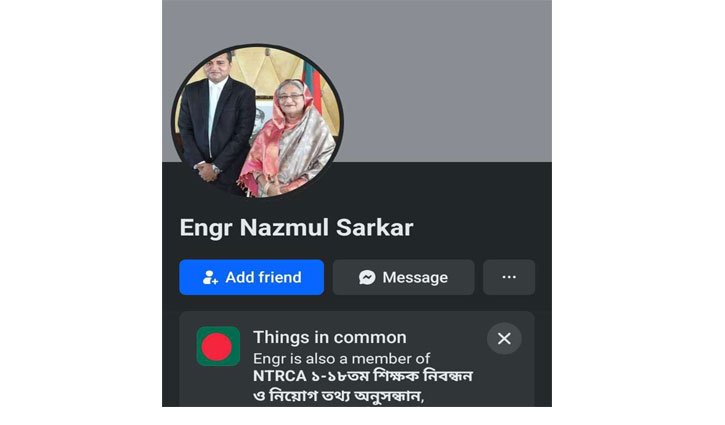Open the circular profile picture

257,121
